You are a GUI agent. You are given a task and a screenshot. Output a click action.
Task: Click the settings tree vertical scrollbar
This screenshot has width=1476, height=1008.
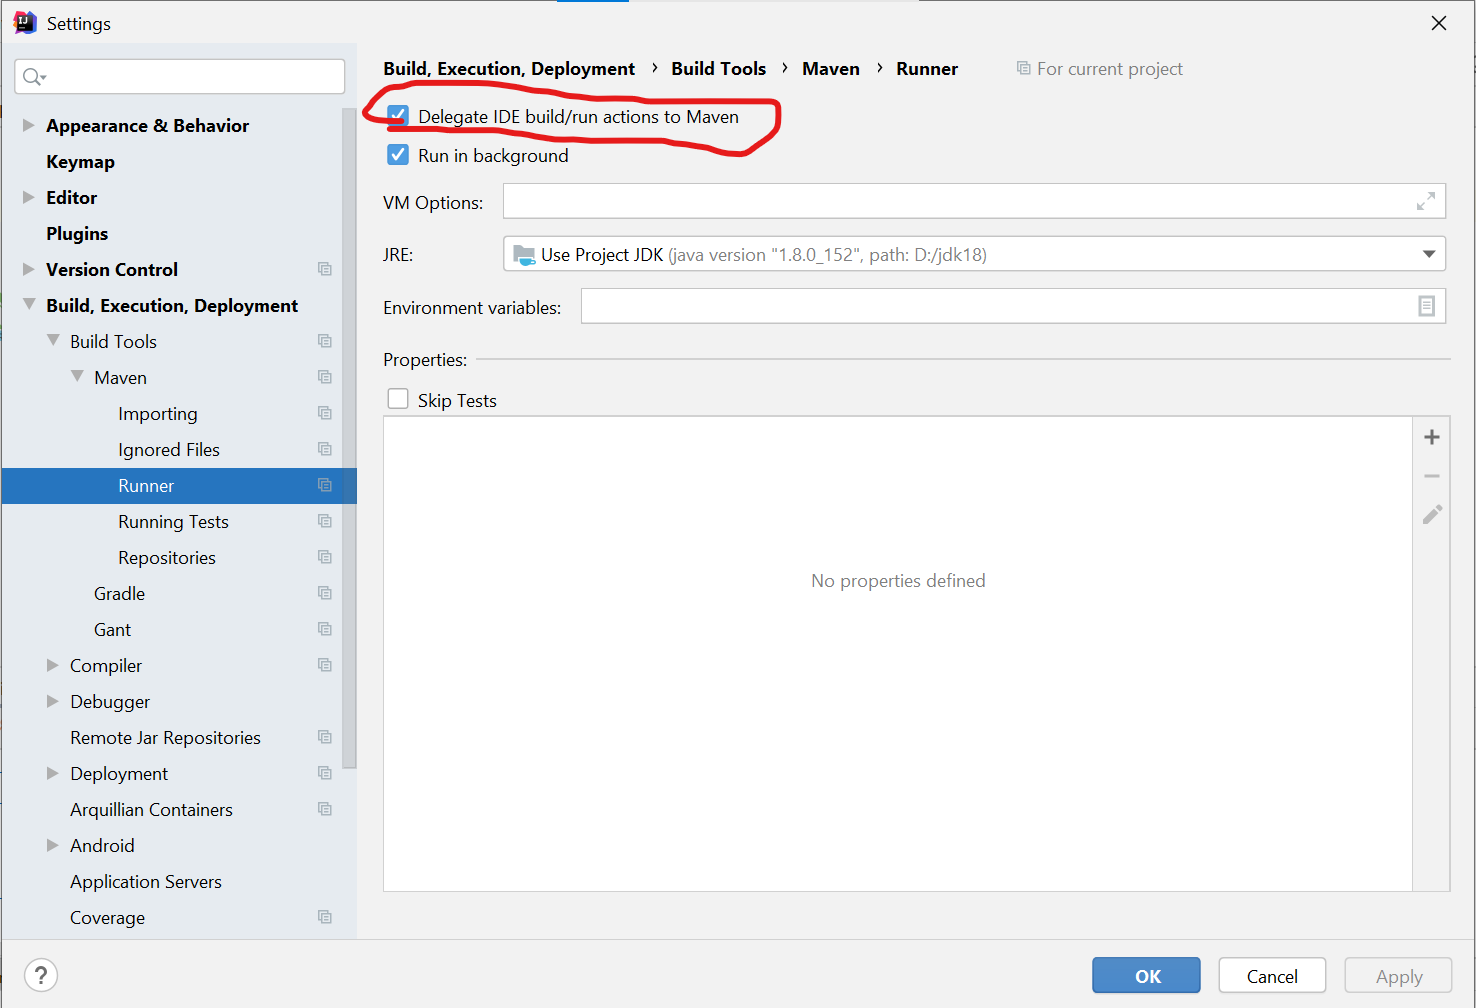pos(349,438)
